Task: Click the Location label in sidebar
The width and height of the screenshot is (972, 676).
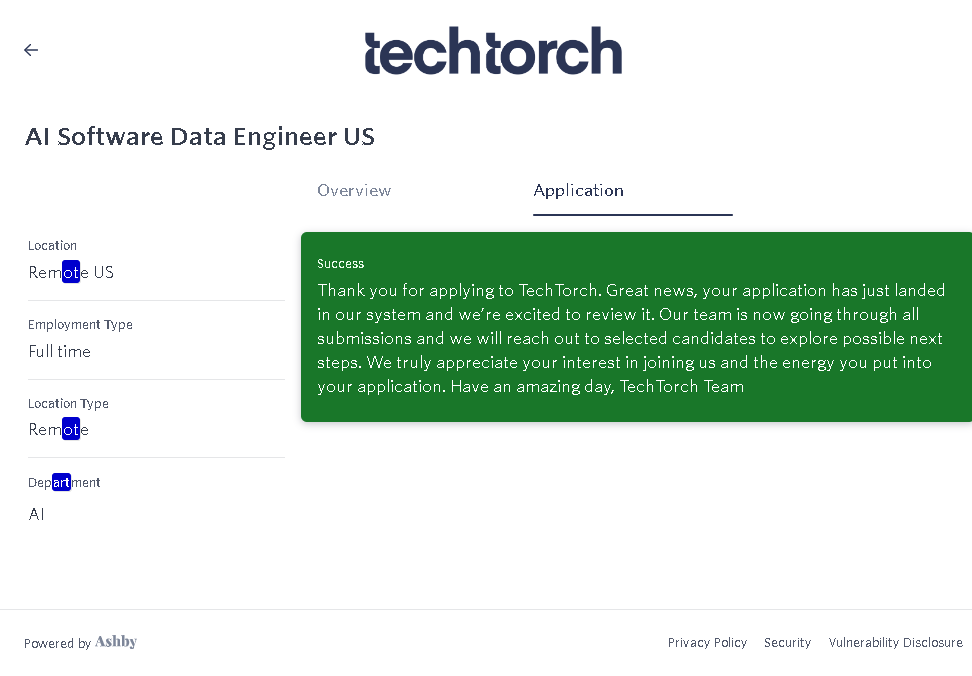Action: tap(52, 246)
